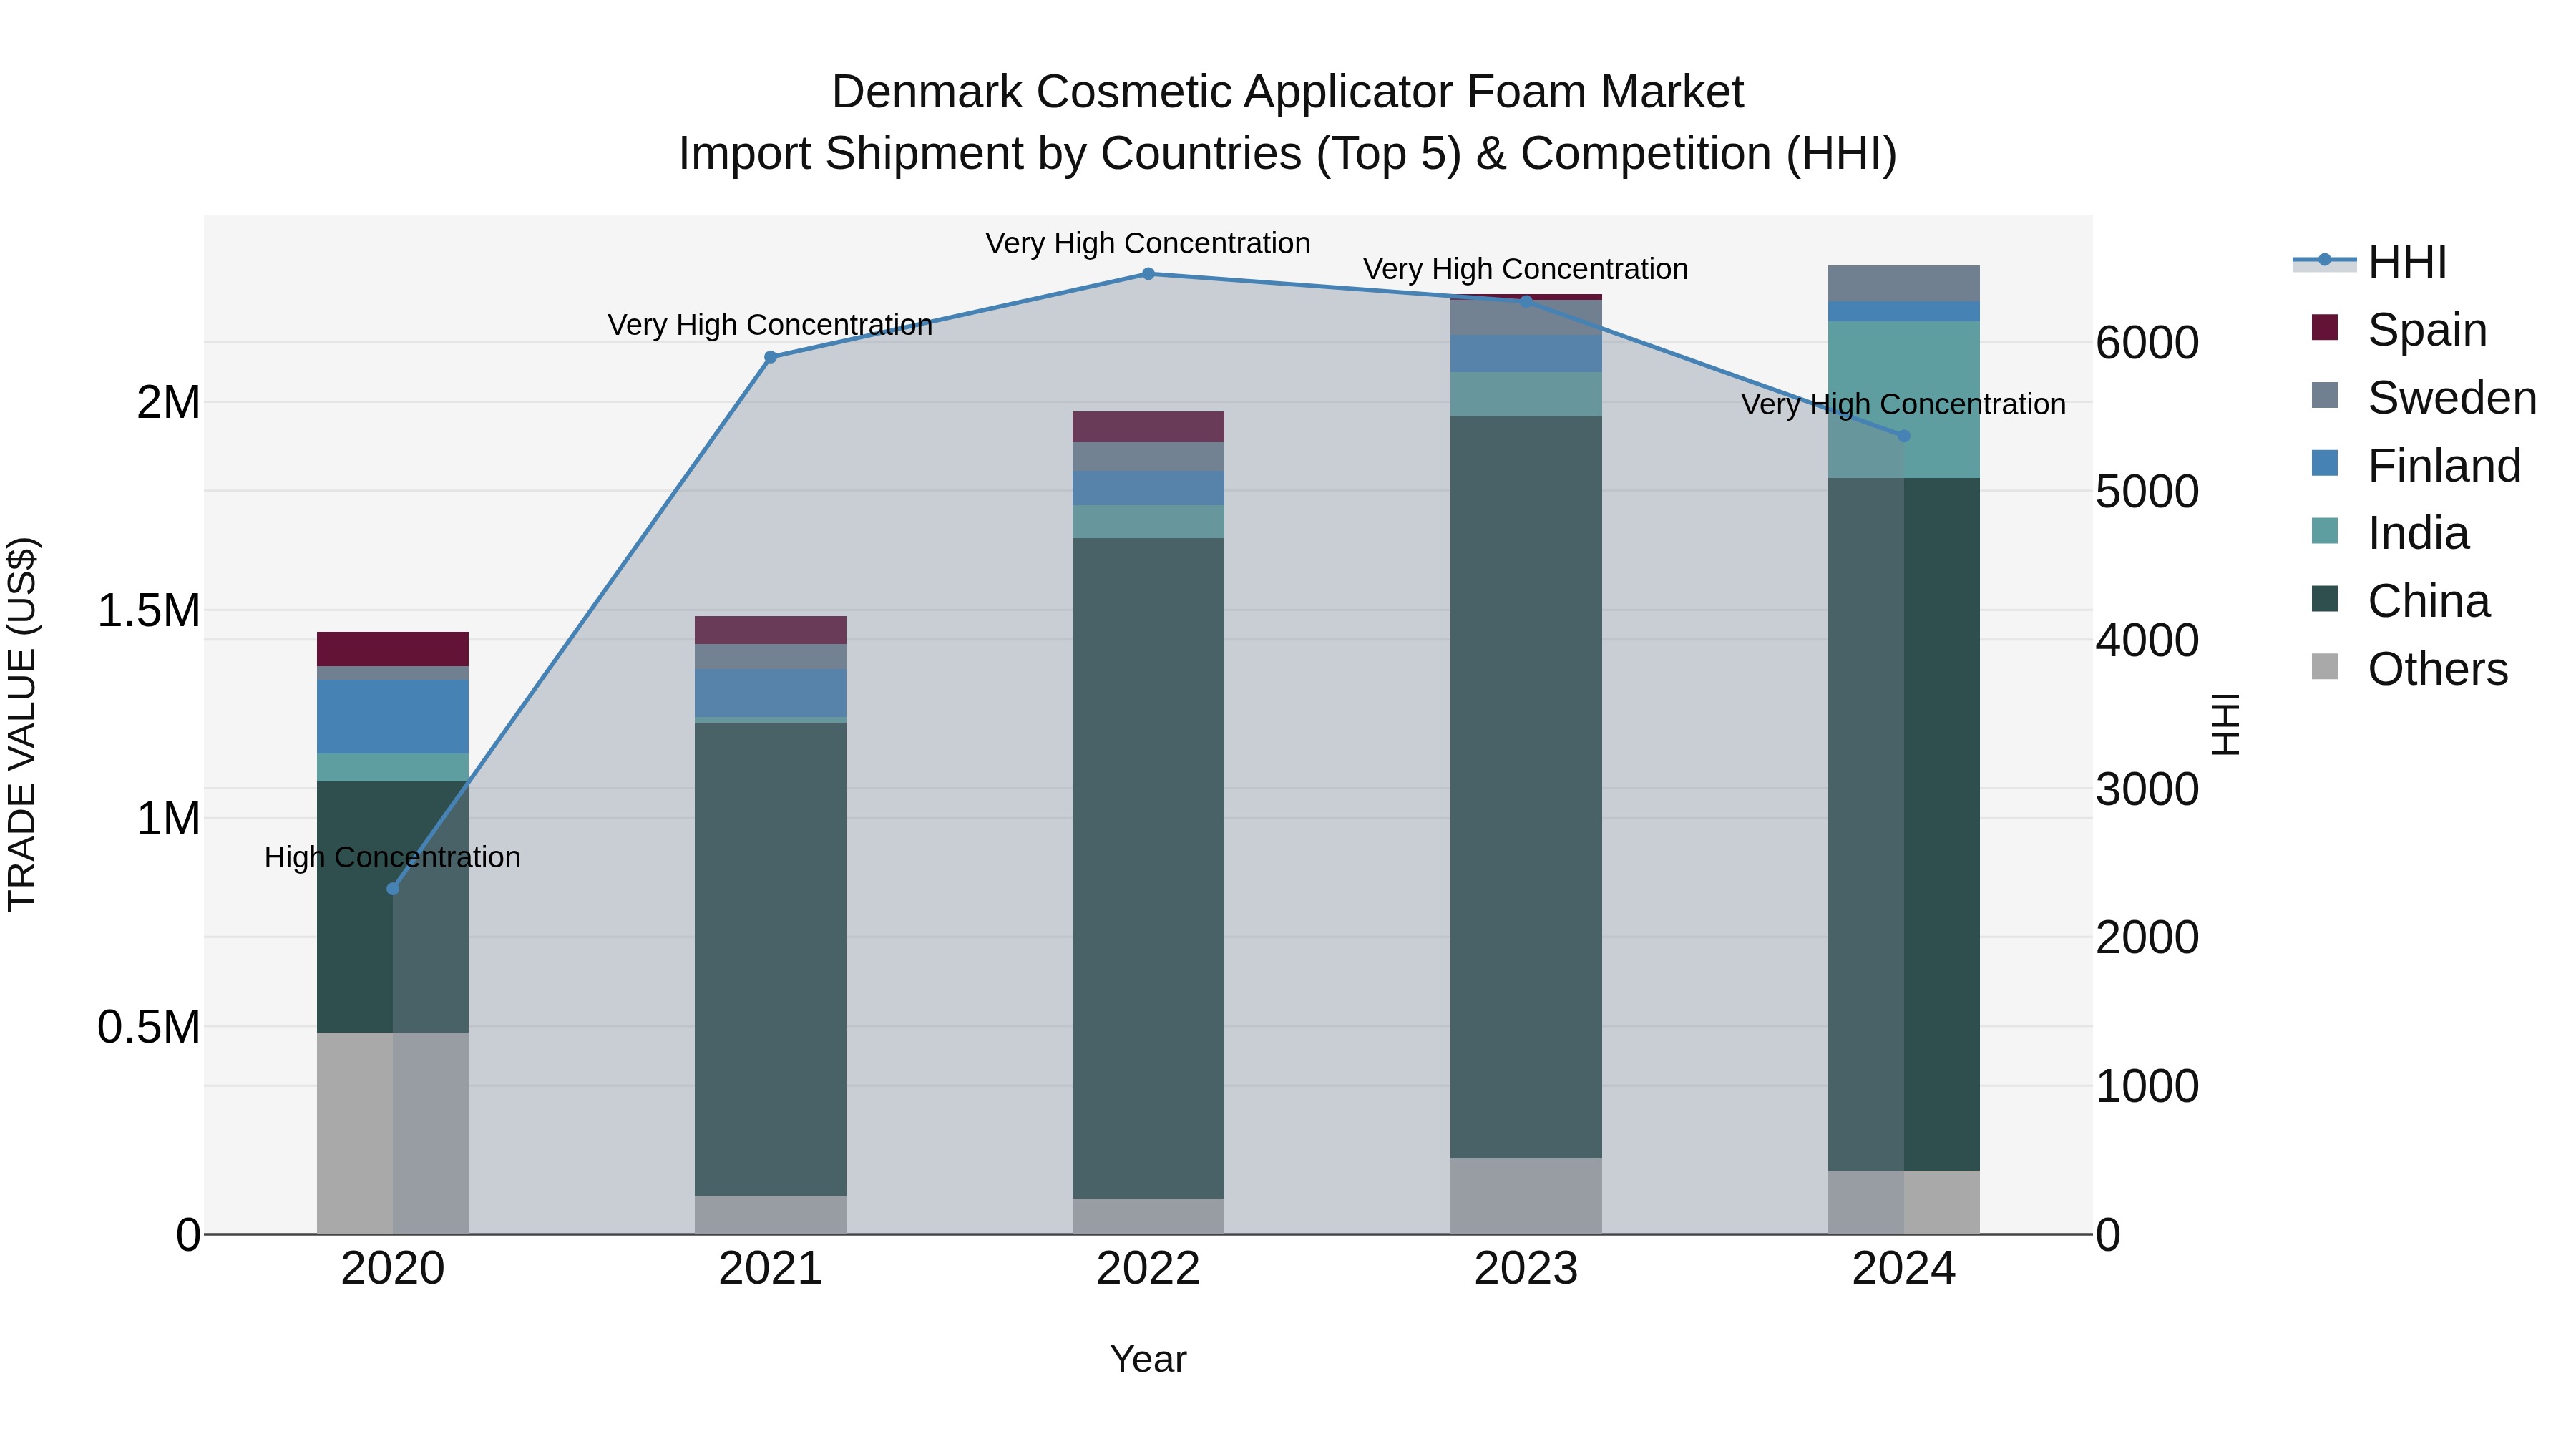Toggle the India legend entry
Image resolution: width=2576 pixels, height=1449 pixels.
[2390, 533]
